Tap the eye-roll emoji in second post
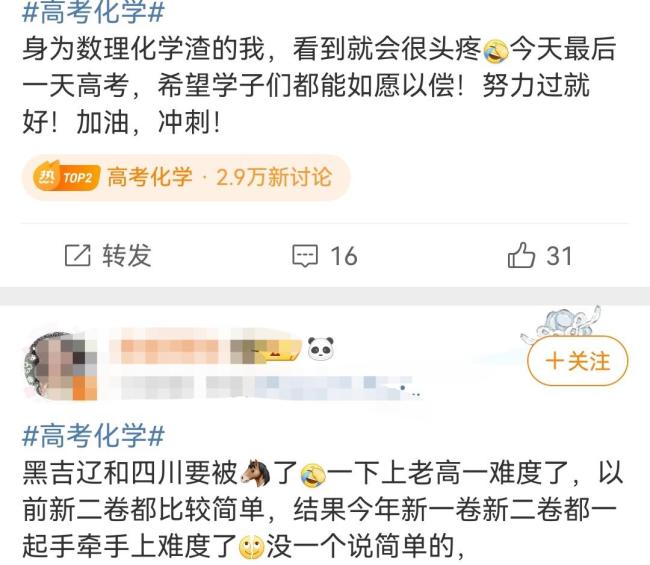 251,547
